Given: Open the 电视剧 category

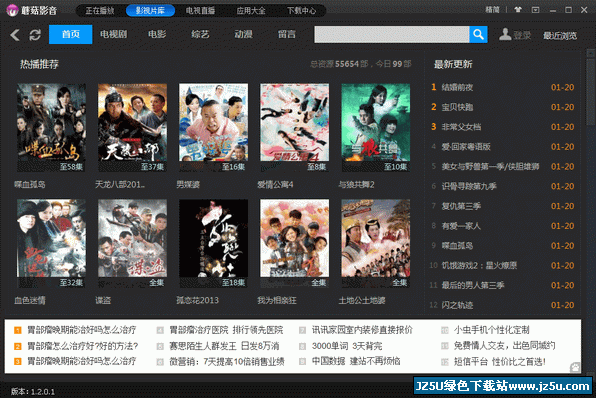Looking at the screenshot, I should tap(113, 34).
